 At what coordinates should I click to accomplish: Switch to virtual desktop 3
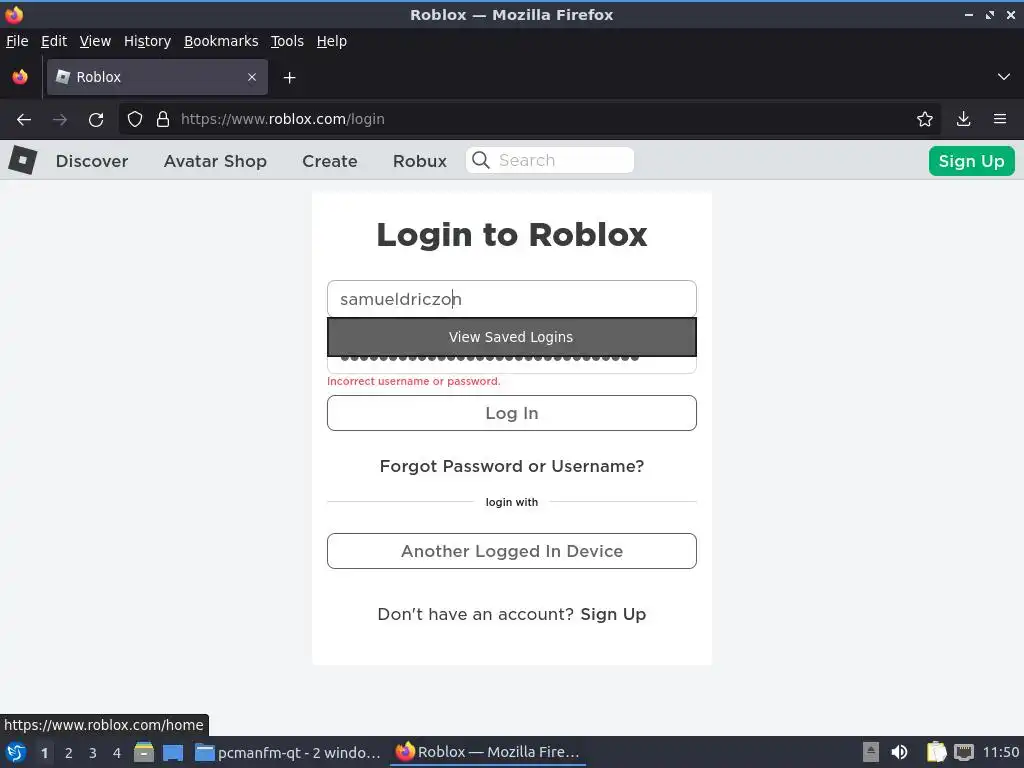click(x=93, y=753)
